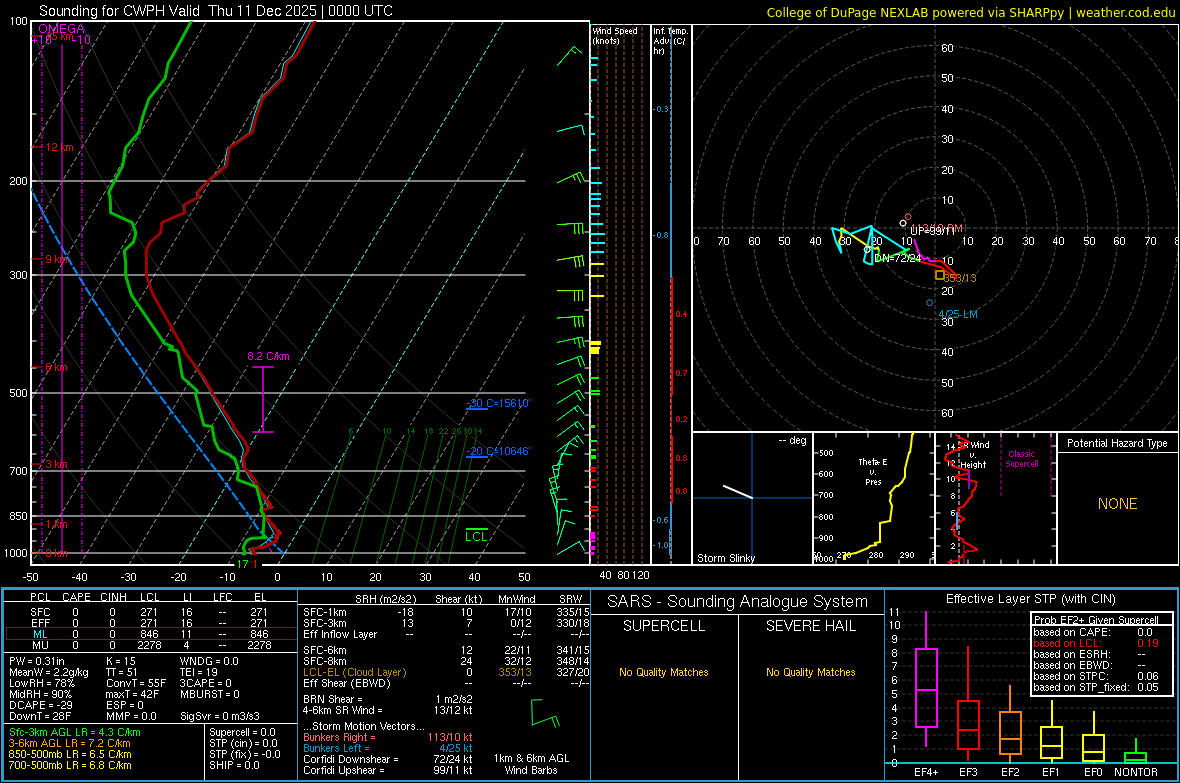The height and width of the screenshot is (783, 1180).
Task: Select the "based on STP_fixed:" entry
Action: pyautogui.click(x=1080, y=687)
